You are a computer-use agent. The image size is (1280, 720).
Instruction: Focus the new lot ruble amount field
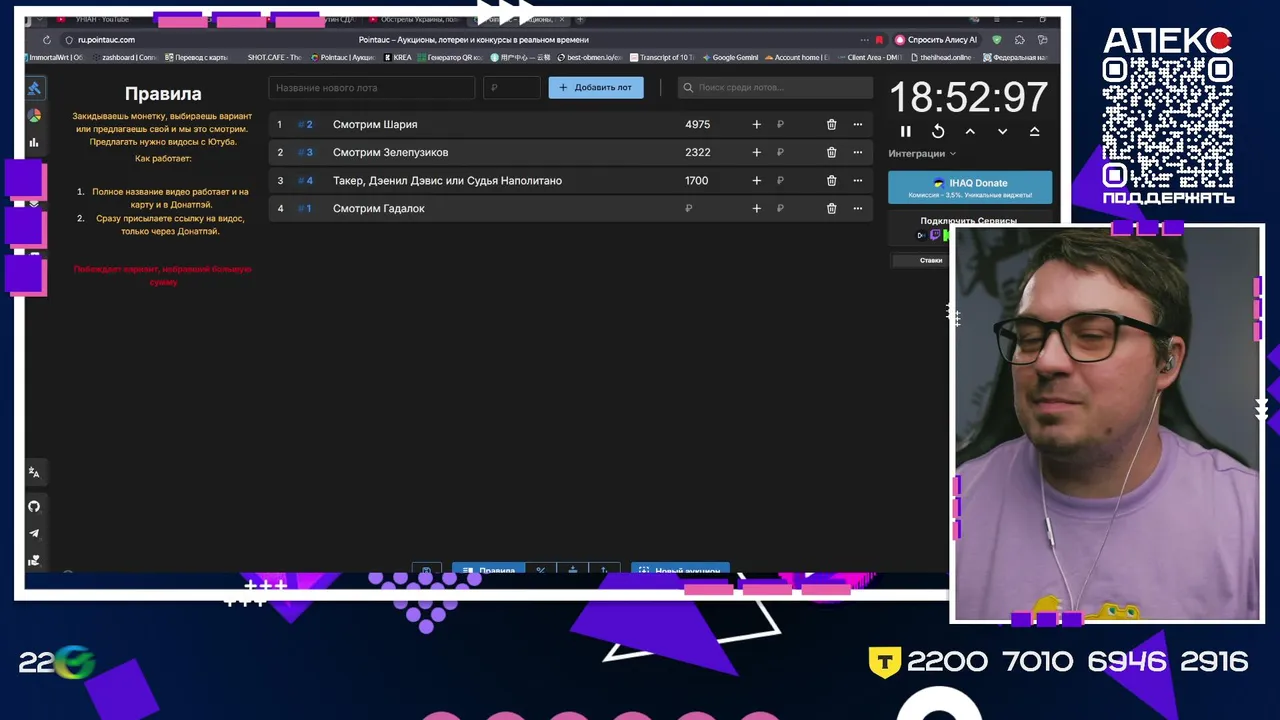coord(511,88)
